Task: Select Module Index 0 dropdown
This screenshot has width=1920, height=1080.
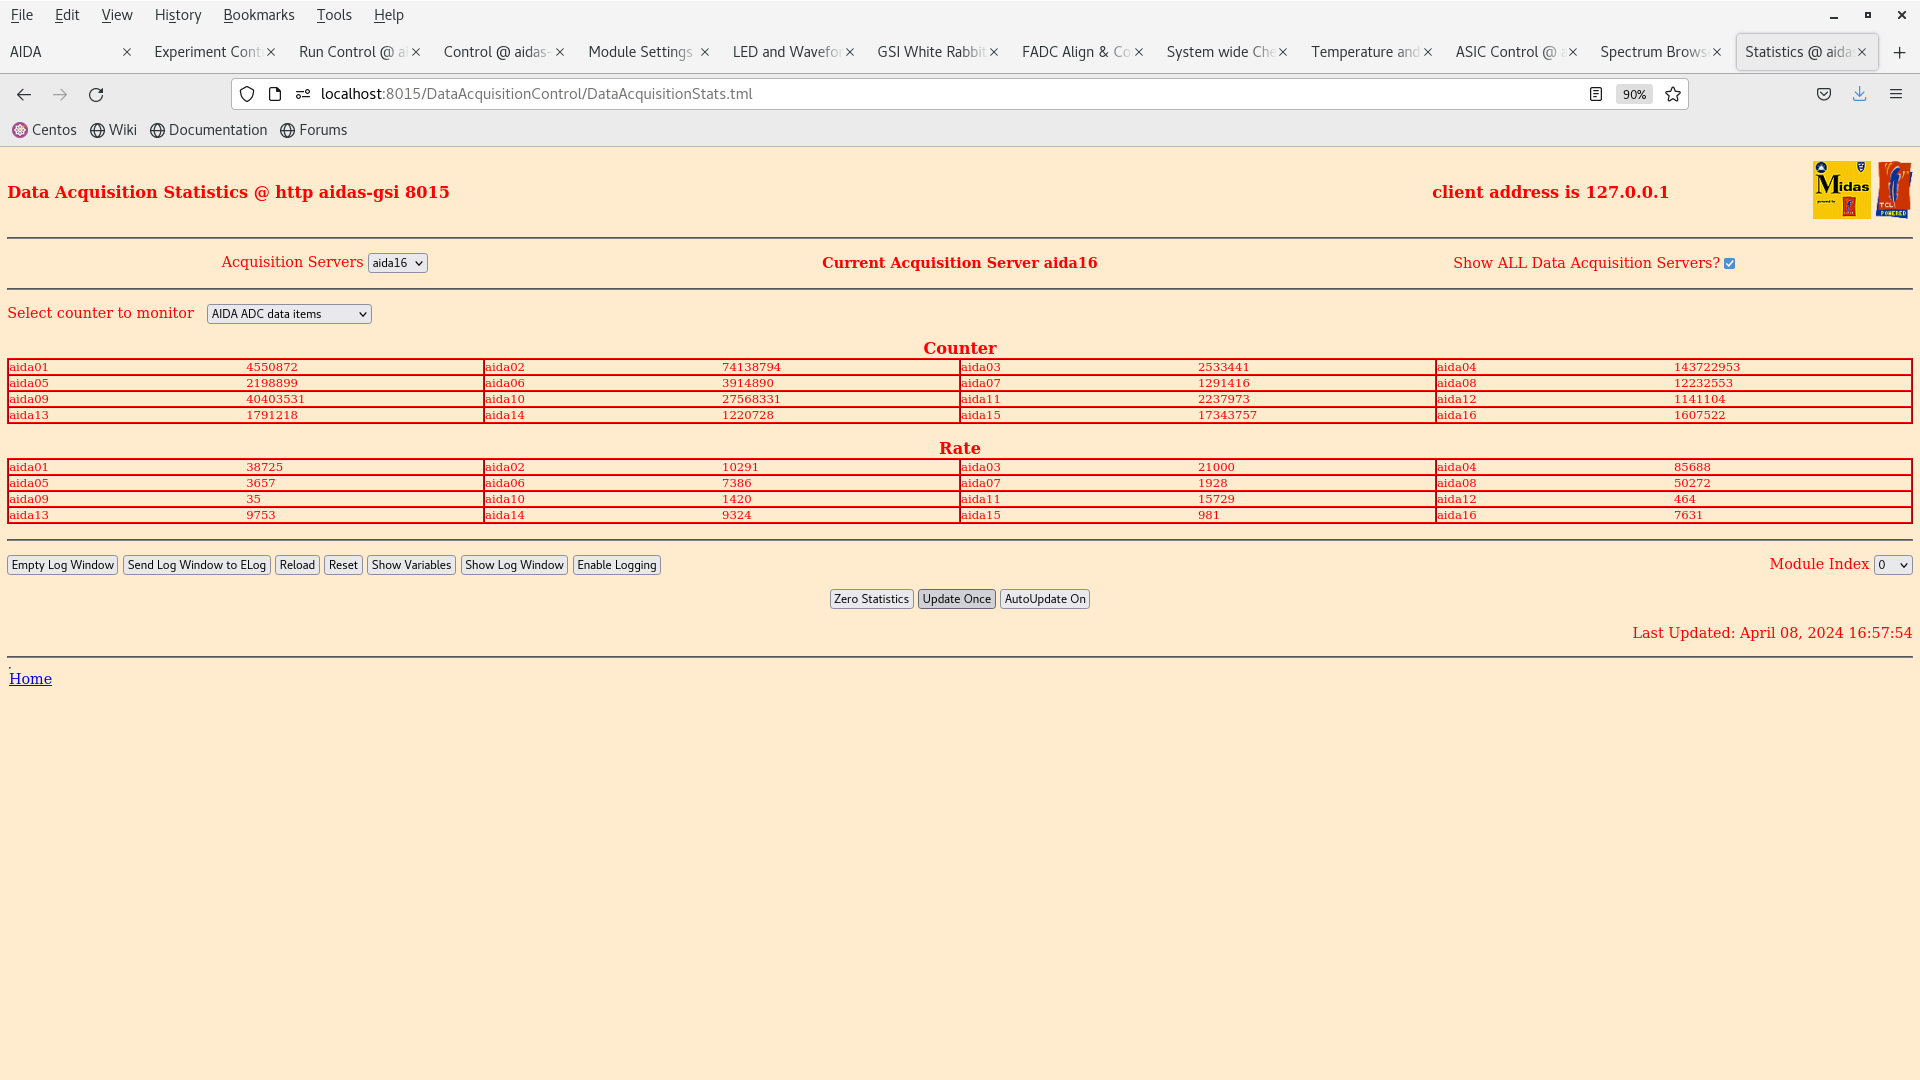Action: 1892,564
